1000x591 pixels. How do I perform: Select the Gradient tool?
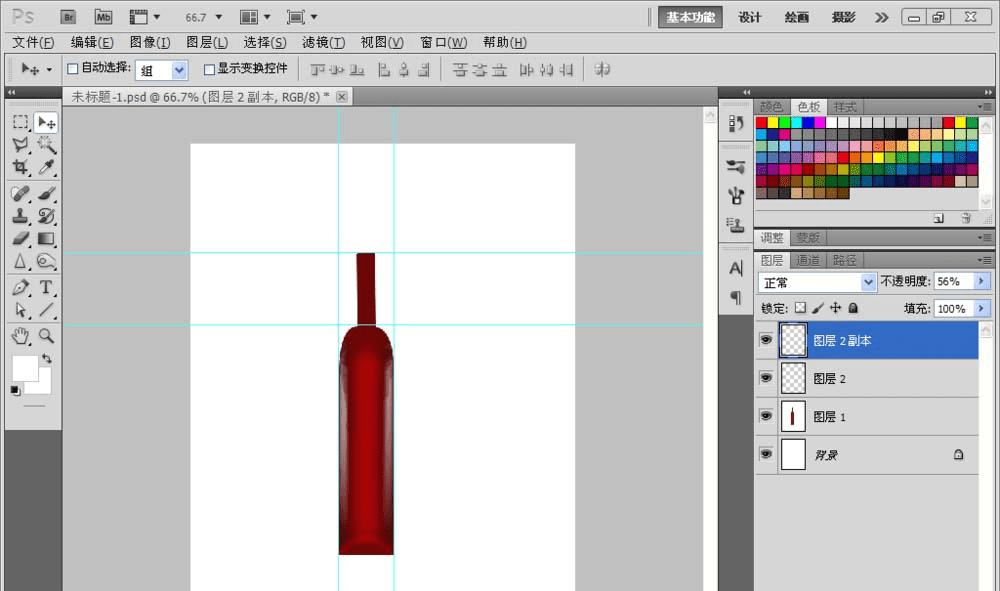(46, 239)
